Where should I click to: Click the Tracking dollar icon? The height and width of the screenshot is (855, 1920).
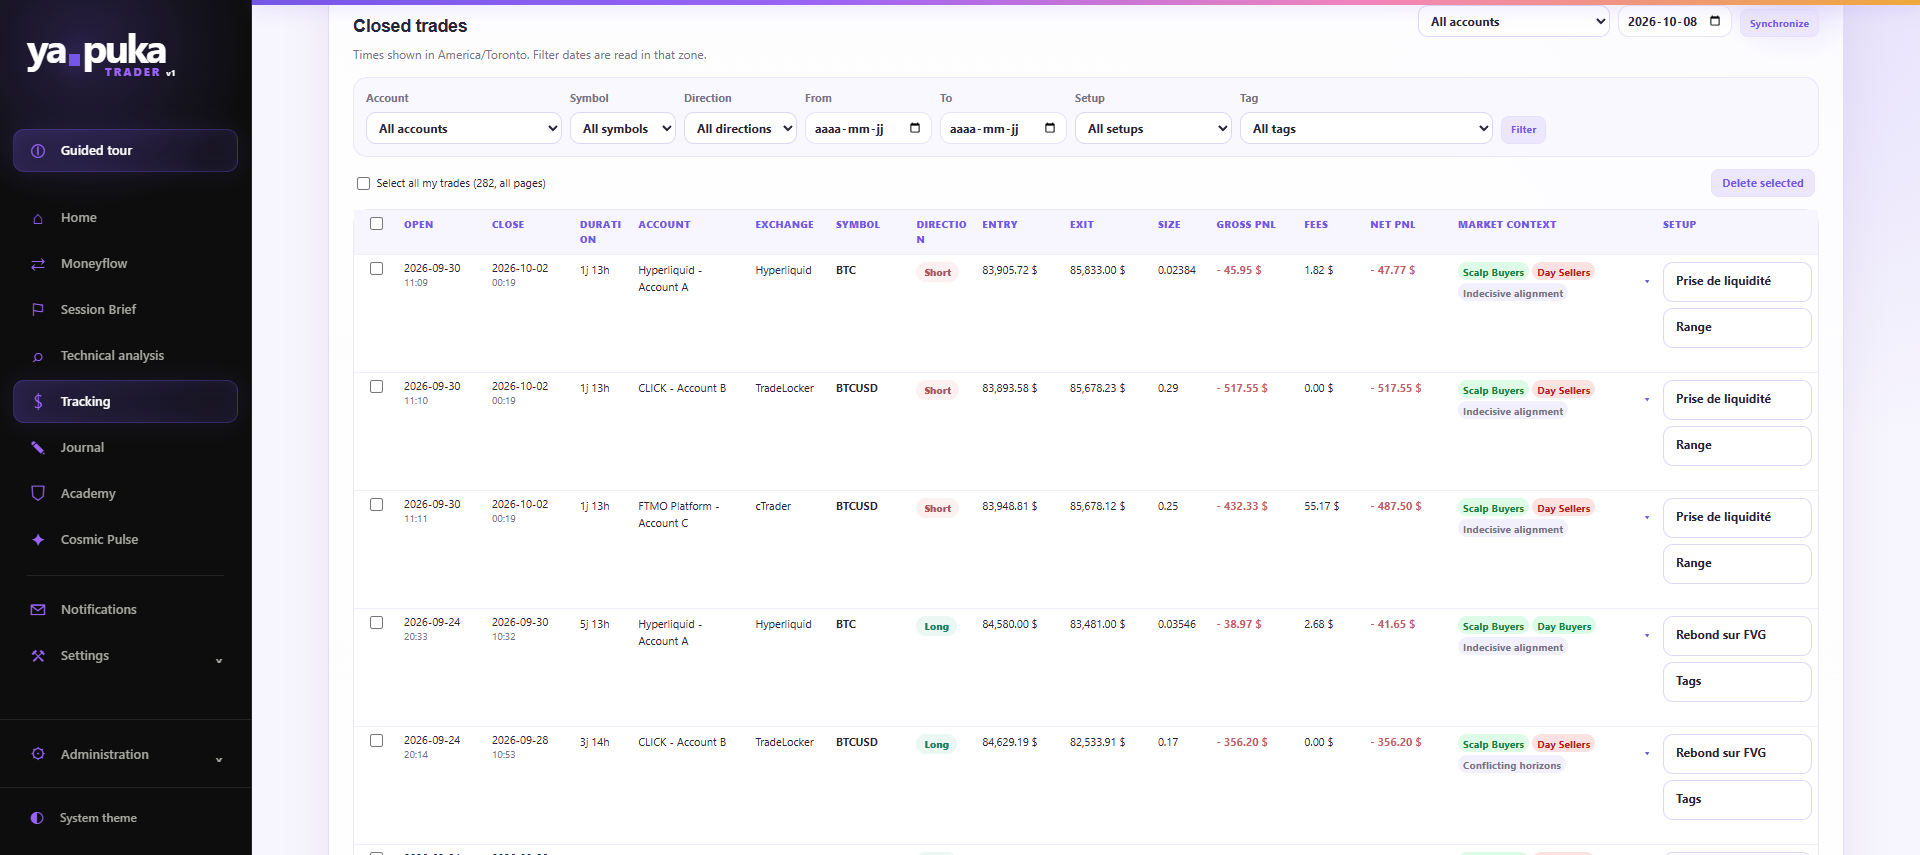[38, 402]
